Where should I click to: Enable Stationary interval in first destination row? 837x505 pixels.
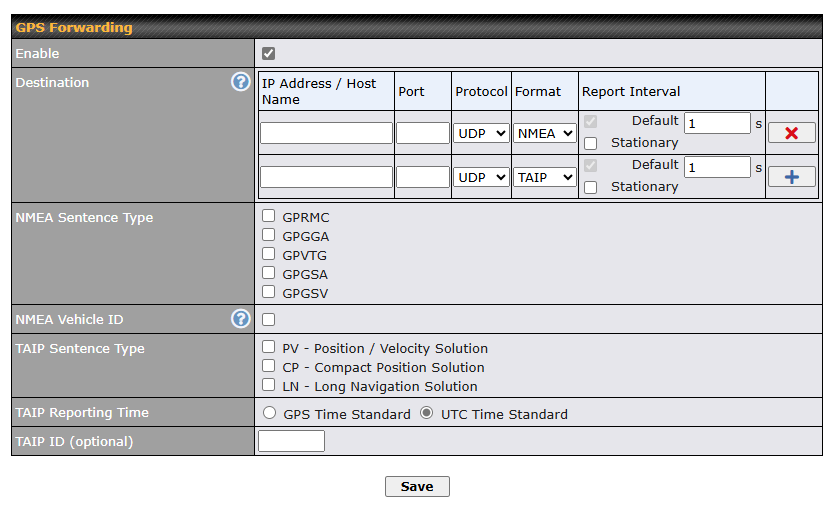(x=590, y=144)
